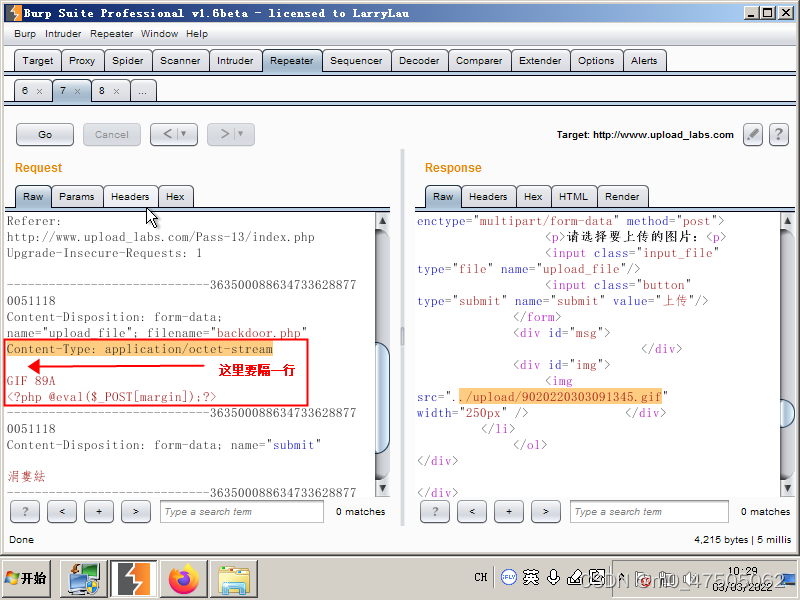800x600 pixels.
Task: Open history back dropdown arrow
Action: coord(184,134)
